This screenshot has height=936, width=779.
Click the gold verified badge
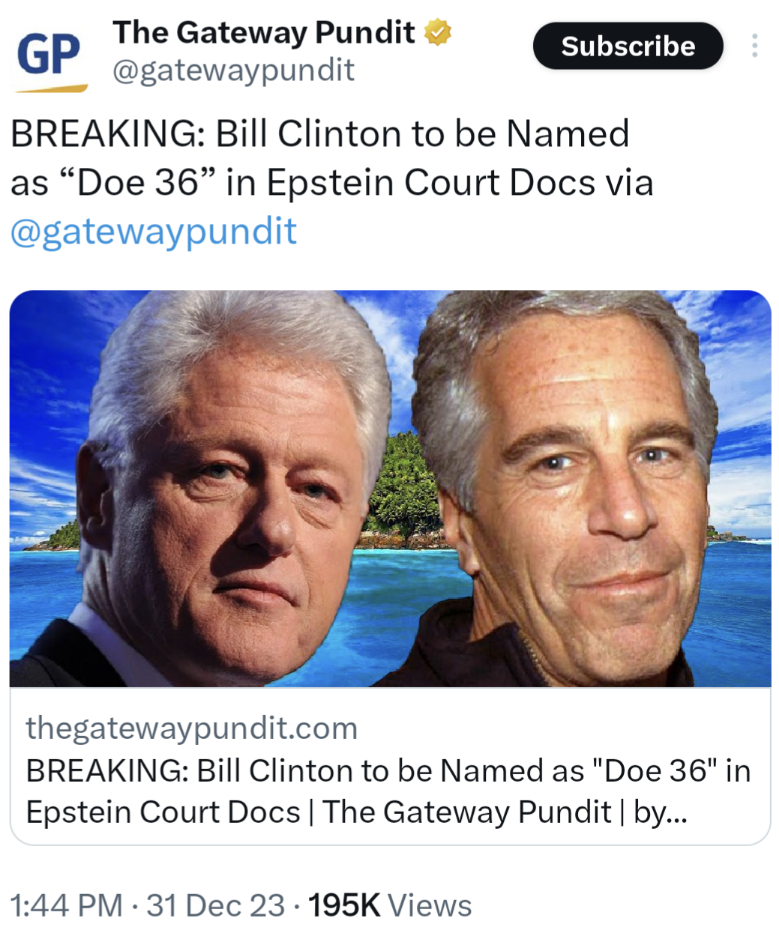(x=438, y=32)
